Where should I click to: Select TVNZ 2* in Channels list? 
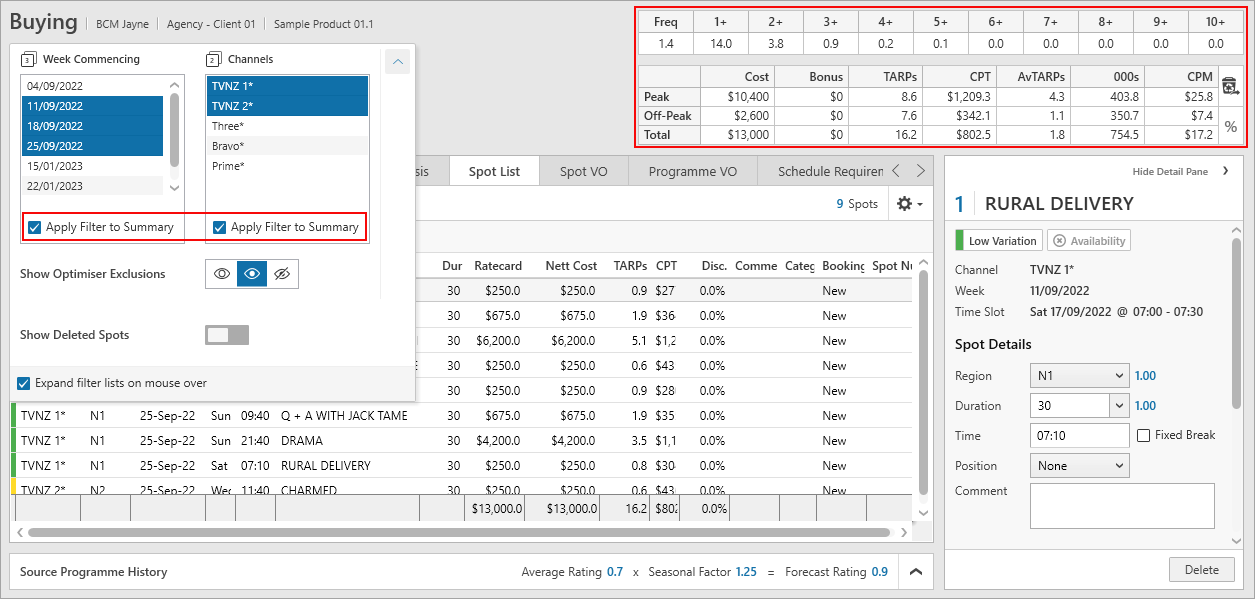pos(287,106)
